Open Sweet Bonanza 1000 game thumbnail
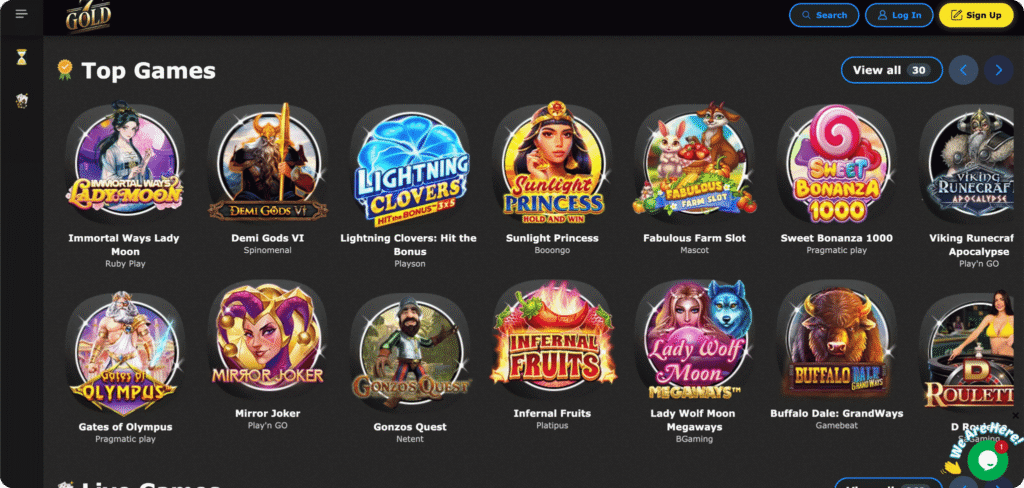The image size is (1024, 488). 837,163
